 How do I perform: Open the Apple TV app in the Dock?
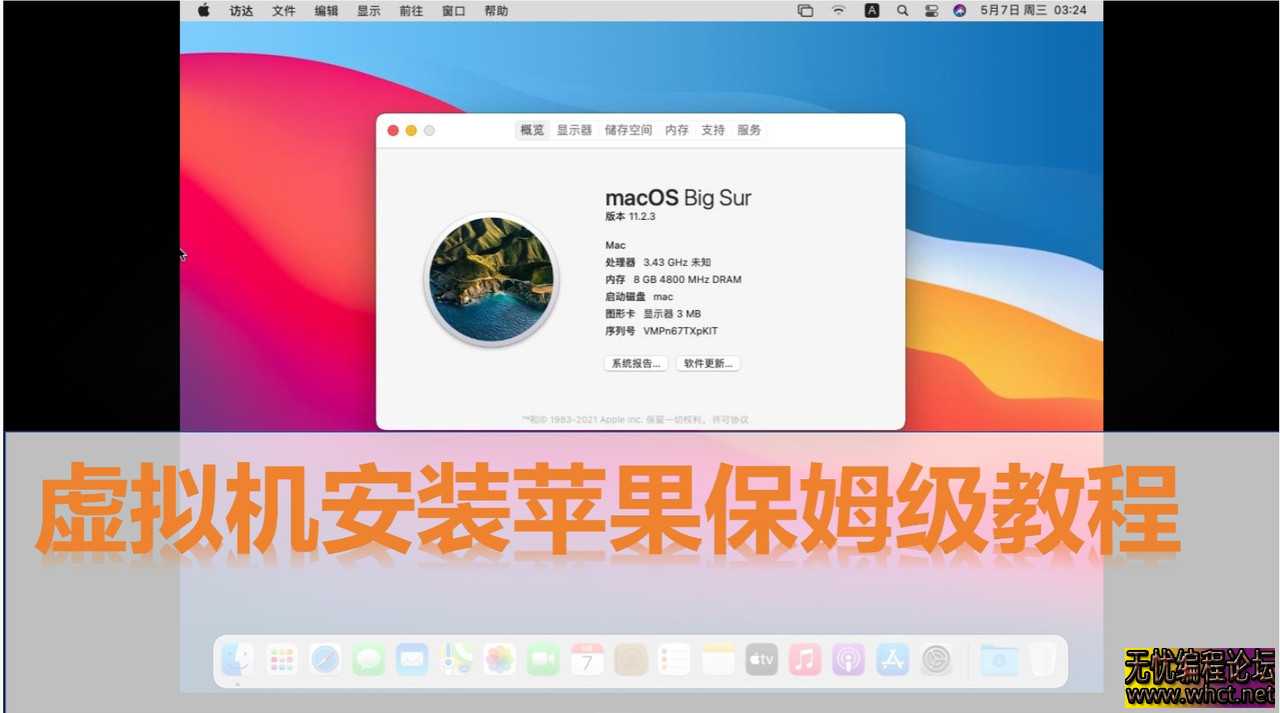761,659
